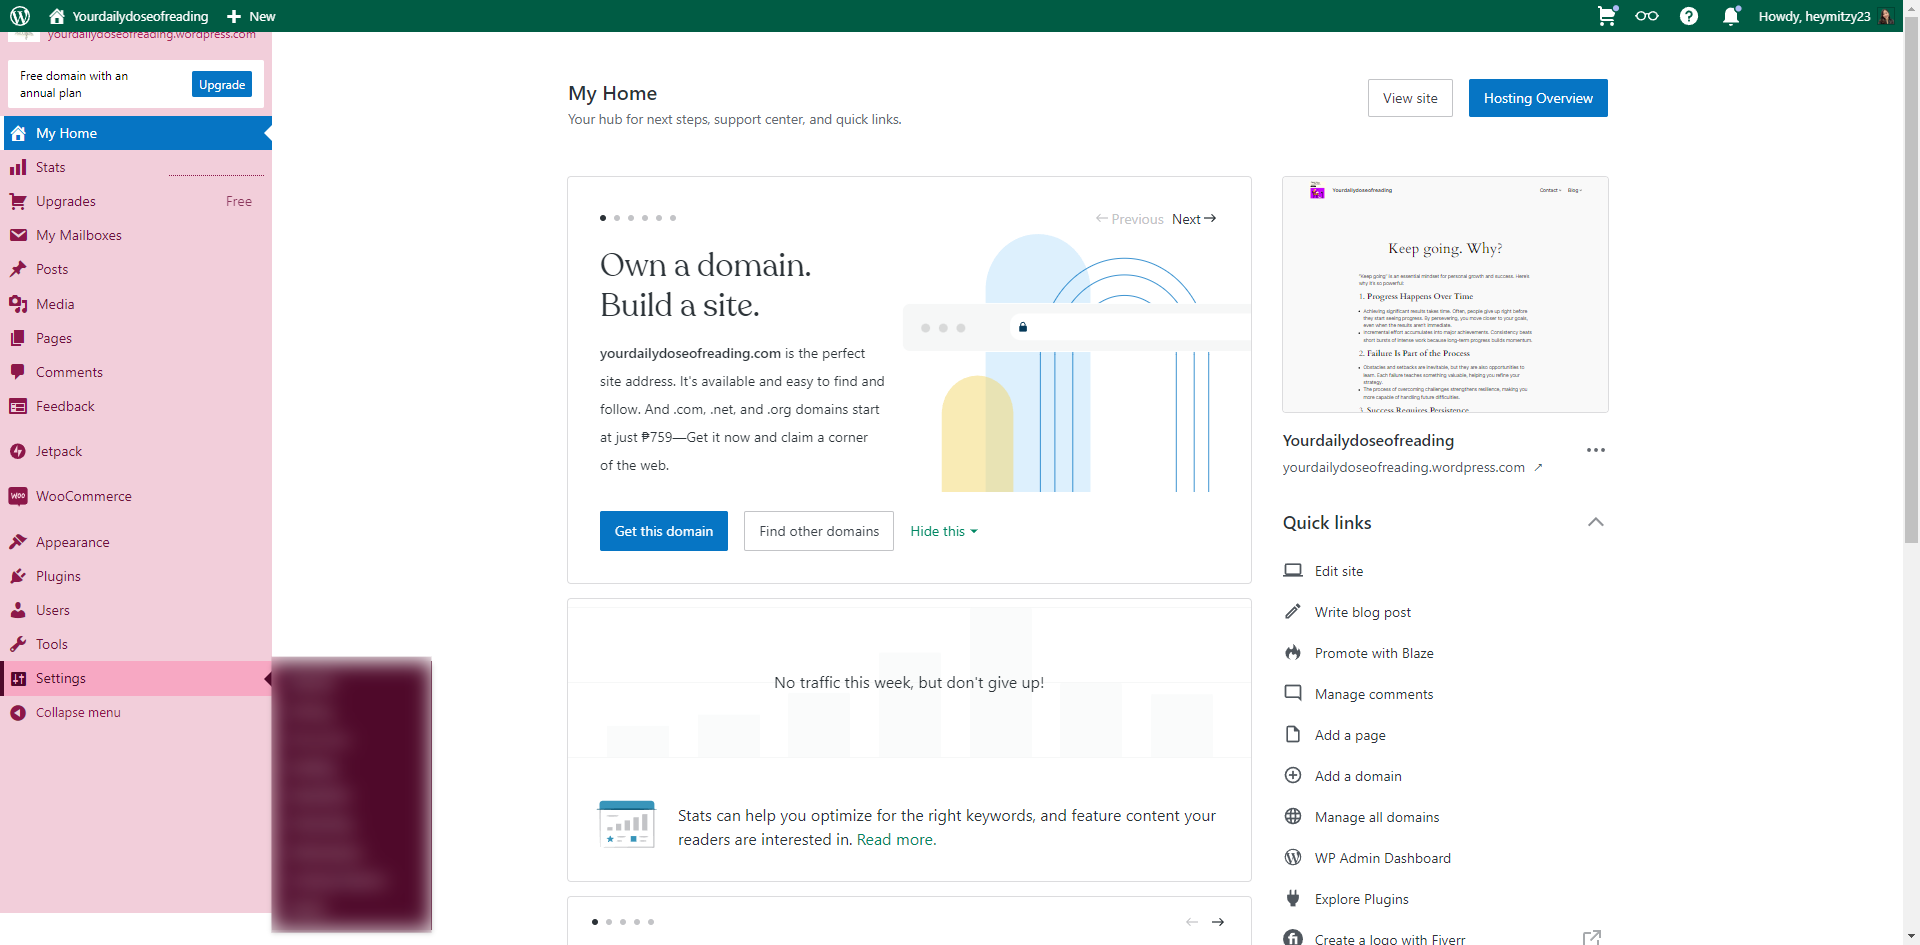Click the Posts pushpin icon
1920x945 pixels.
tap(18, 269)
